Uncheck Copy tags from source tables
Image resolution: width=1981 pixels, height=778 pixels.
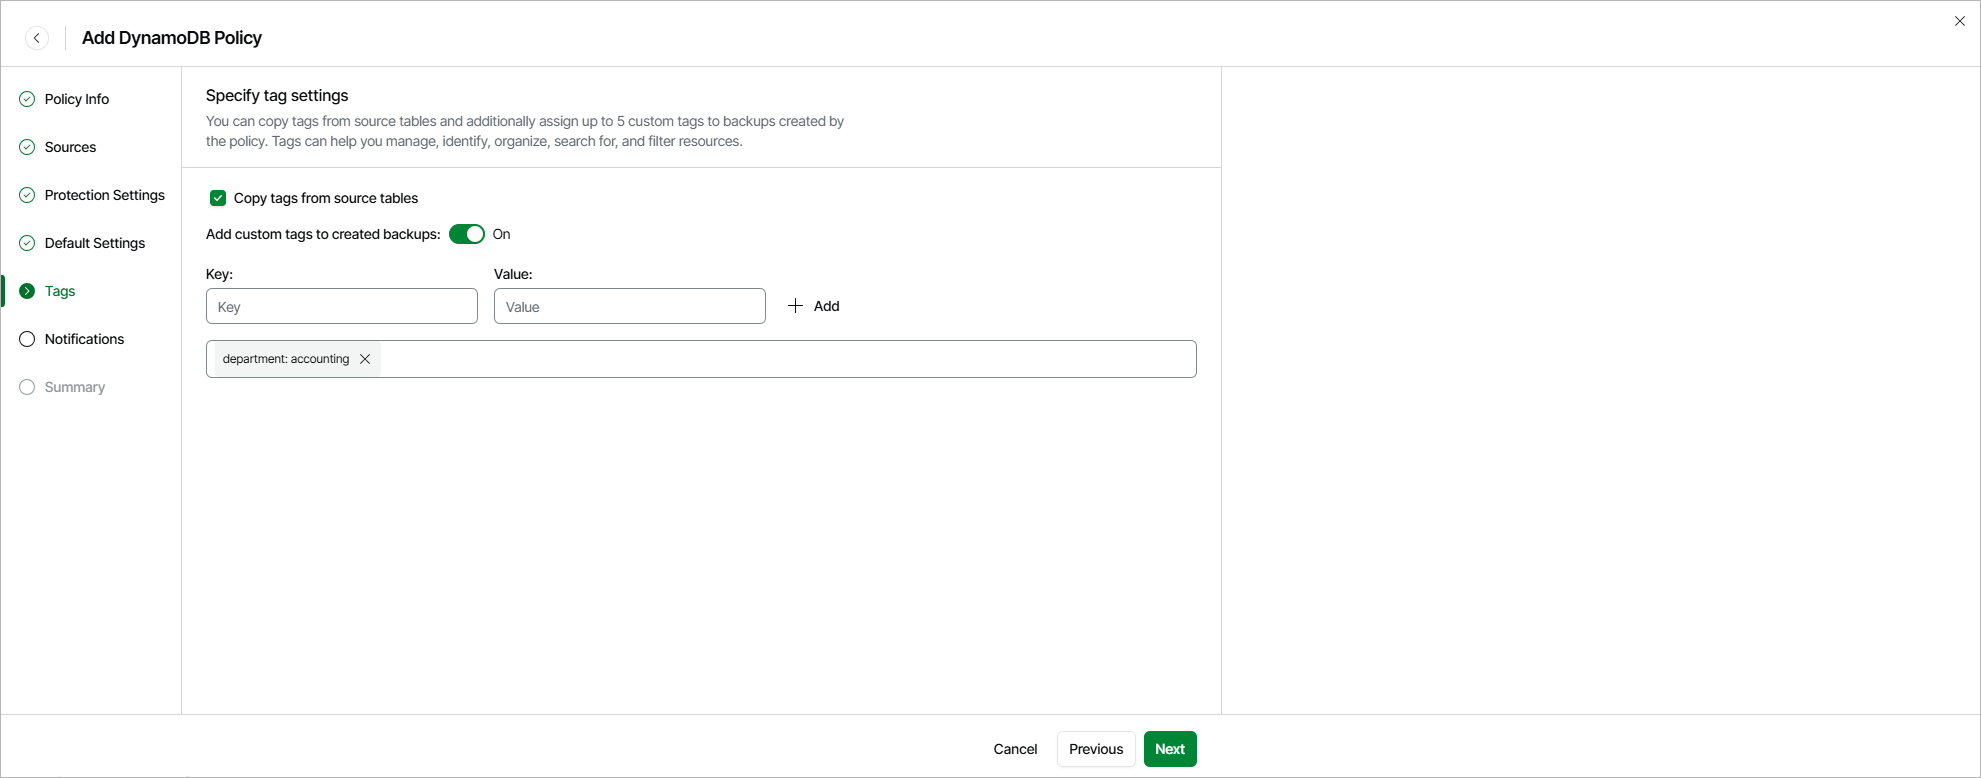tap(218, 198)
